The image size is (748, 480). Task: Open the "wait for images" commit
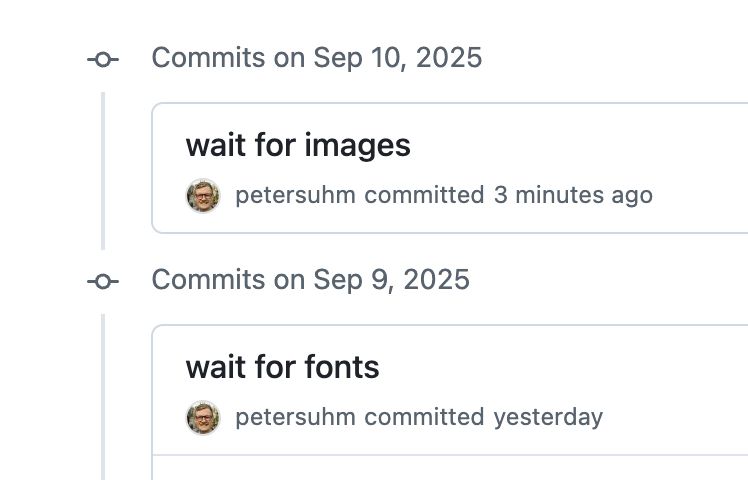(x=298, y=146)
